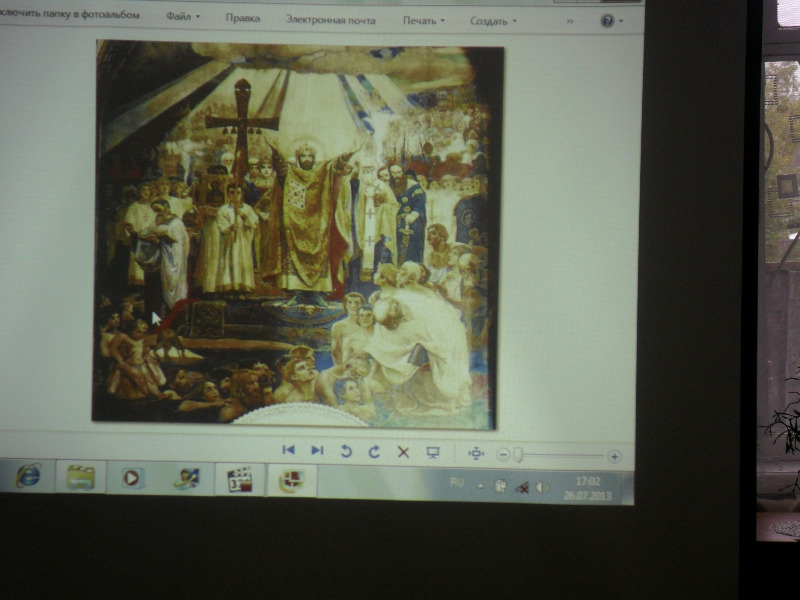Show hidden system tray icons
Screen dimensions: 800x600
coord(480,486)
